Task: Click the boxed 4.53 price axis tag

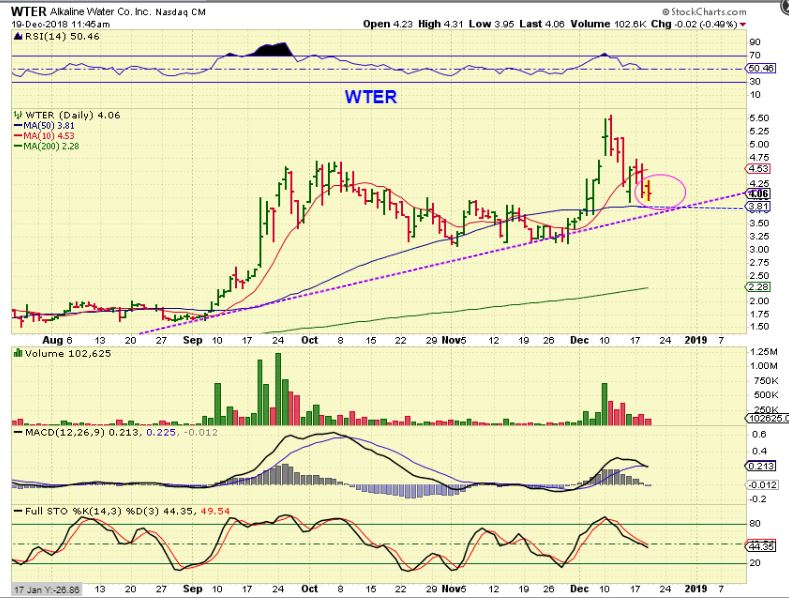Action: pos(759,169)
